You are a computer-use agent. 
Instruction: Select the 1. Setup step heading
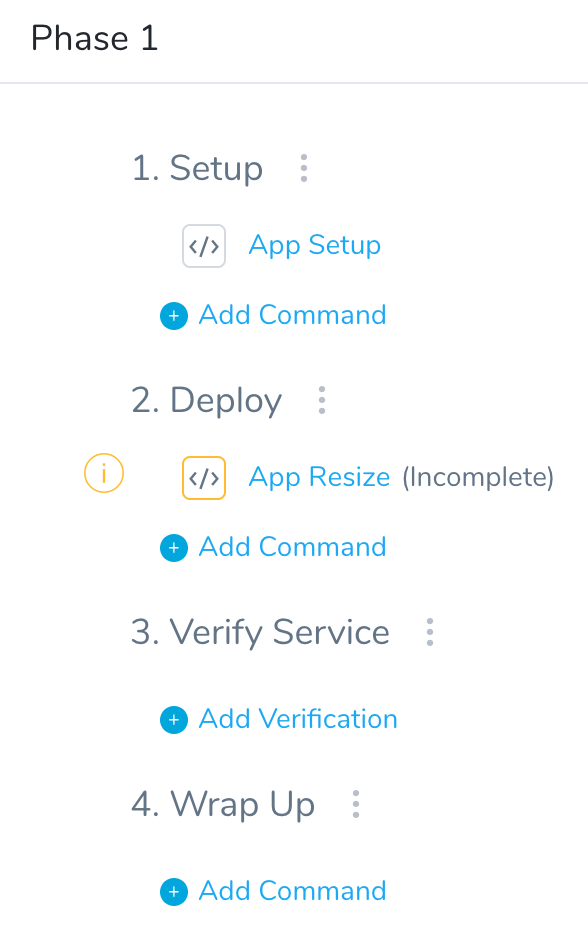point(197,168)
